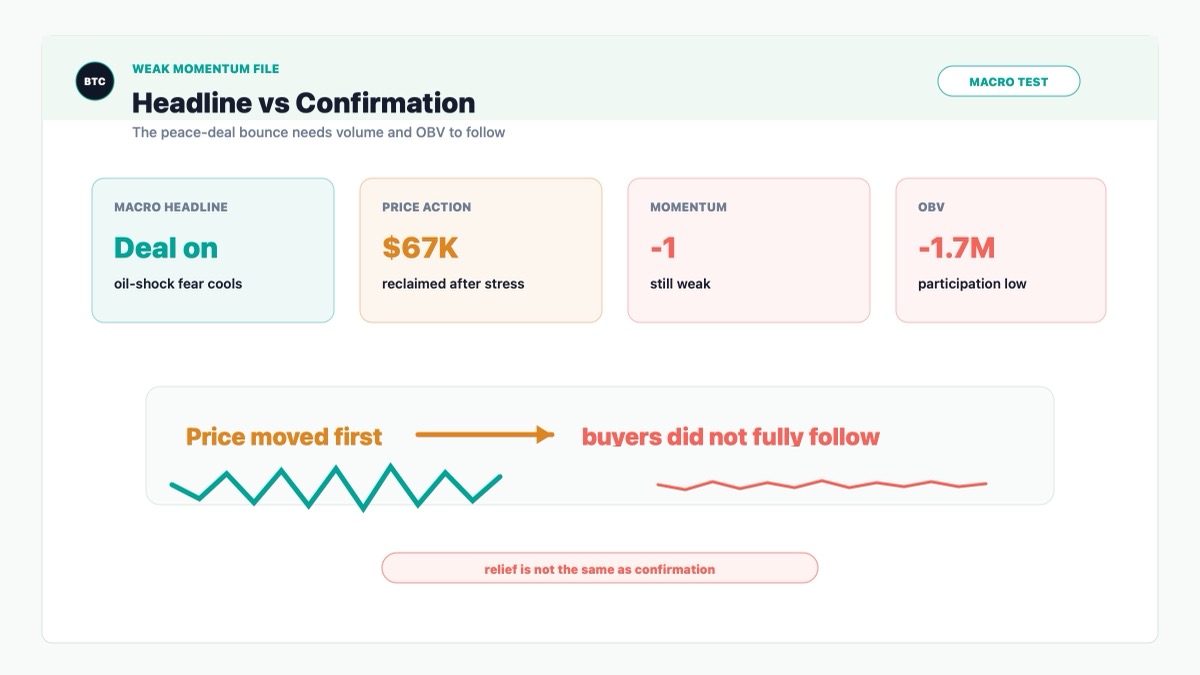Click the 'Headline vs Confirmation' title

tap(303, 103)
